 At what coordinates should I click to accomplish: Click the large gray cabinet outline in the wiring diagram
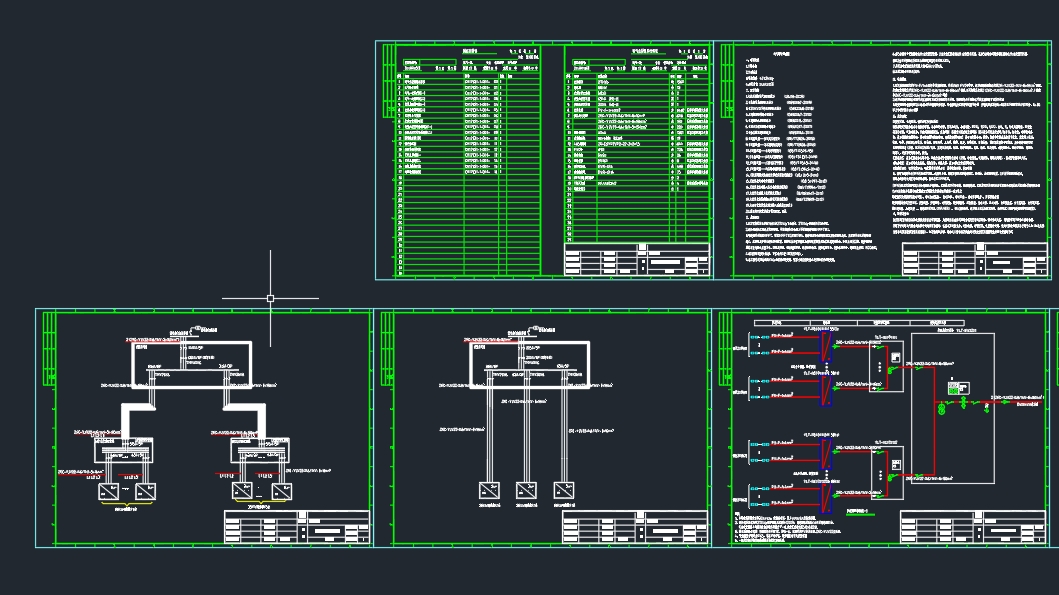953,408
